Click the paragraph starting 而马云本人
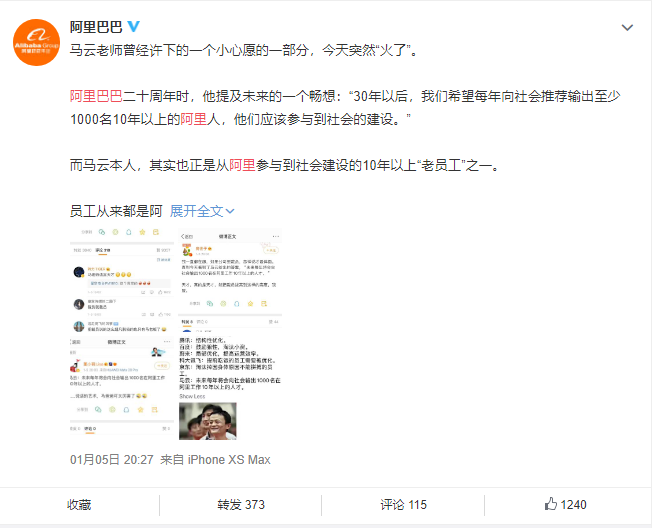The height and width of the screenshot is (528, 652). (284, 165)
